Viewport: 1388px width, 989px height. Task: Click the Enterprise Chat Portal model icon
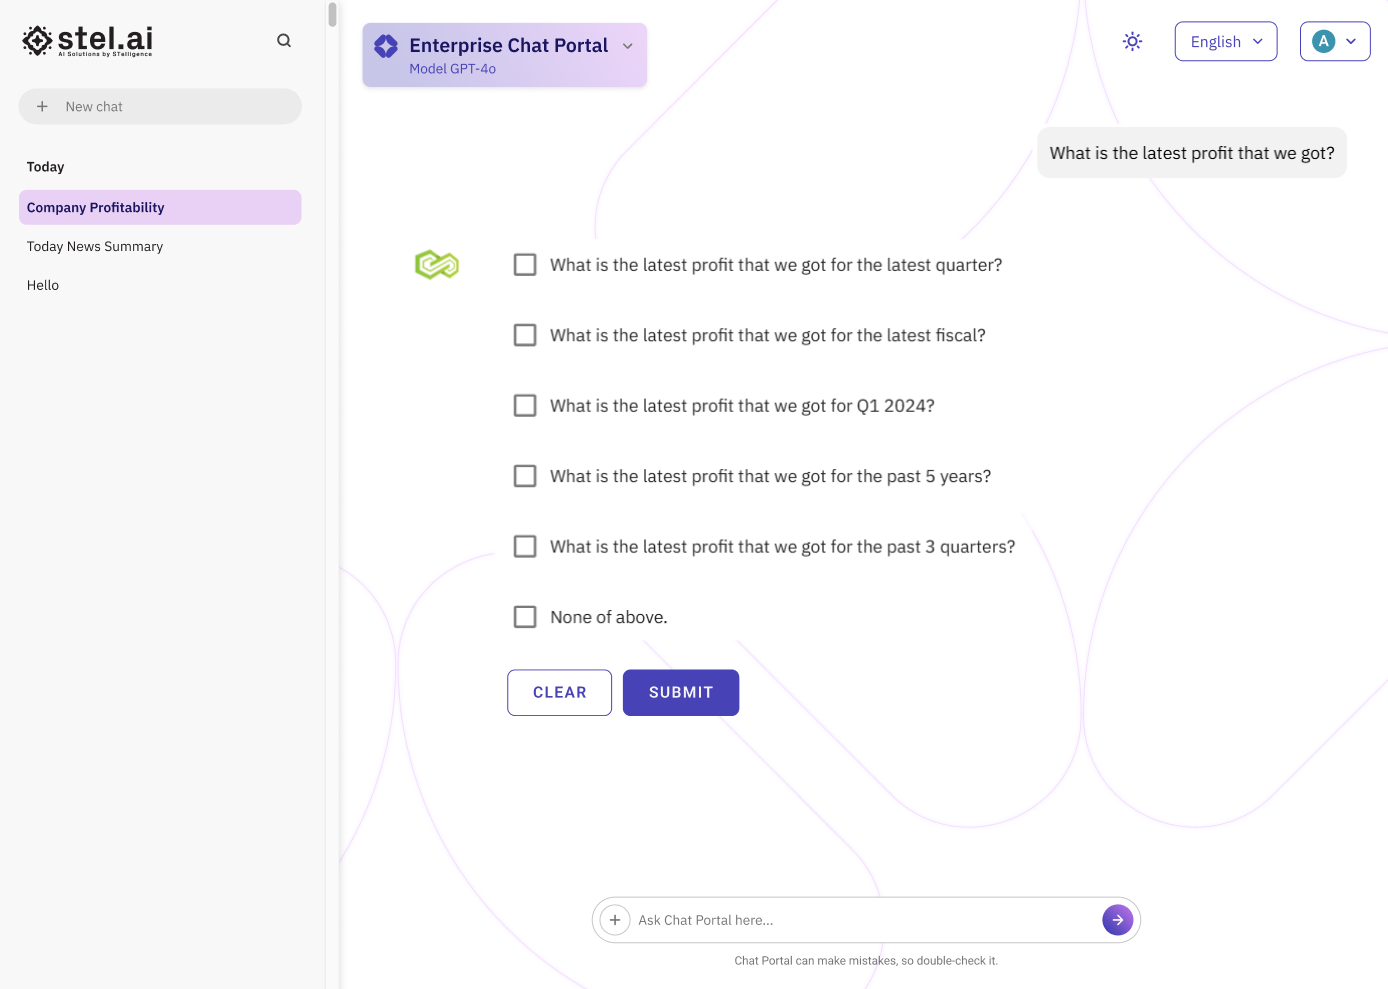tap(386, 46)
